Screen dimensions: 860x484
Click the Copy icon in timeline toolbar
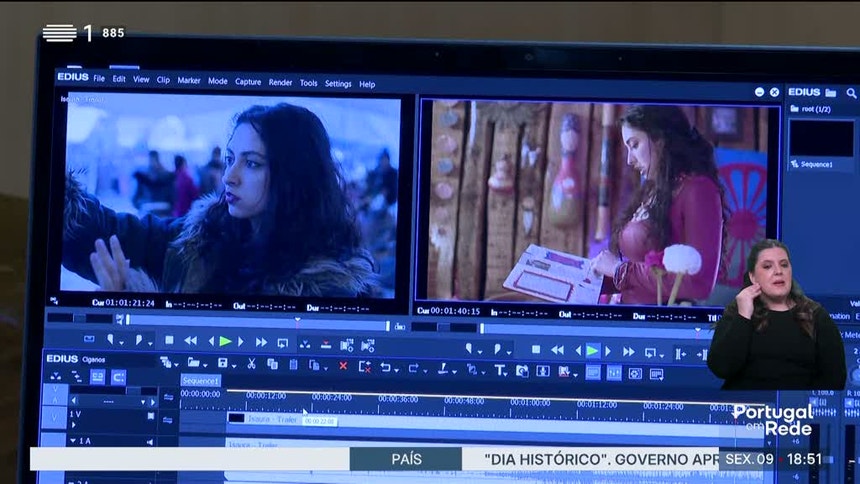pyautogui.click(x=272, y=364)
